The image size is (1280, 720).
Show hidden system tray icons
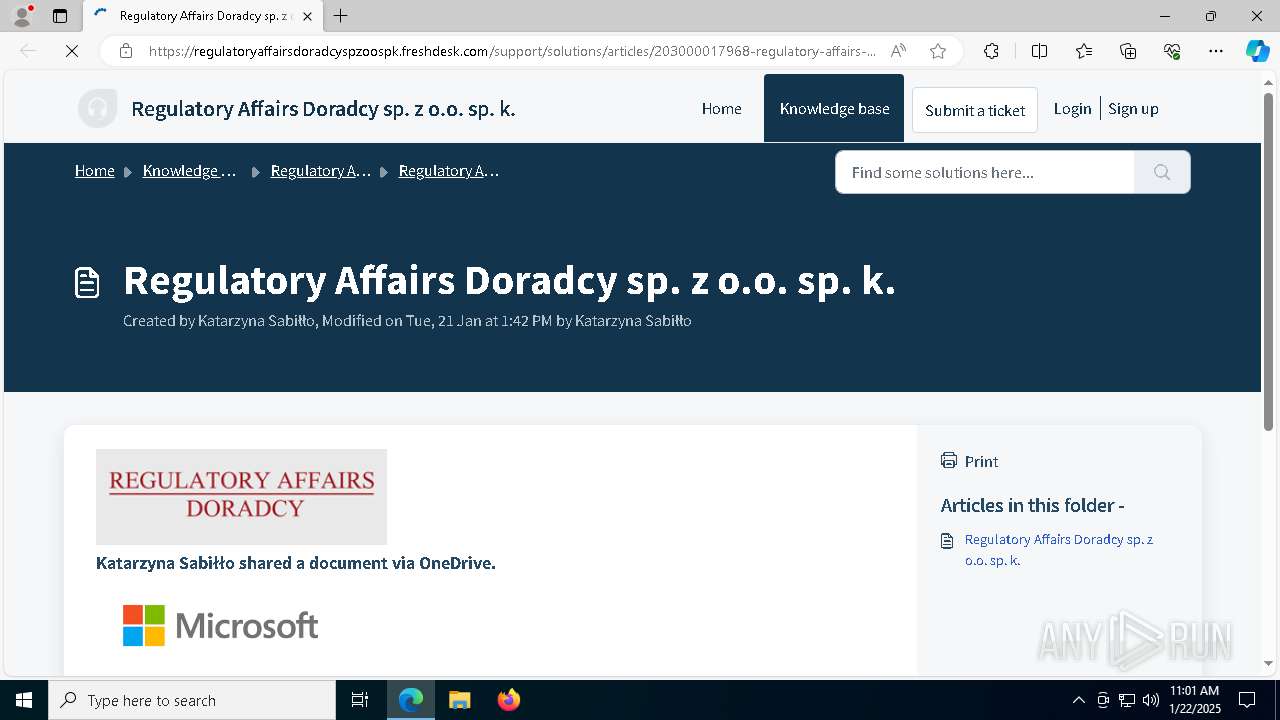tap(1078, 700)
